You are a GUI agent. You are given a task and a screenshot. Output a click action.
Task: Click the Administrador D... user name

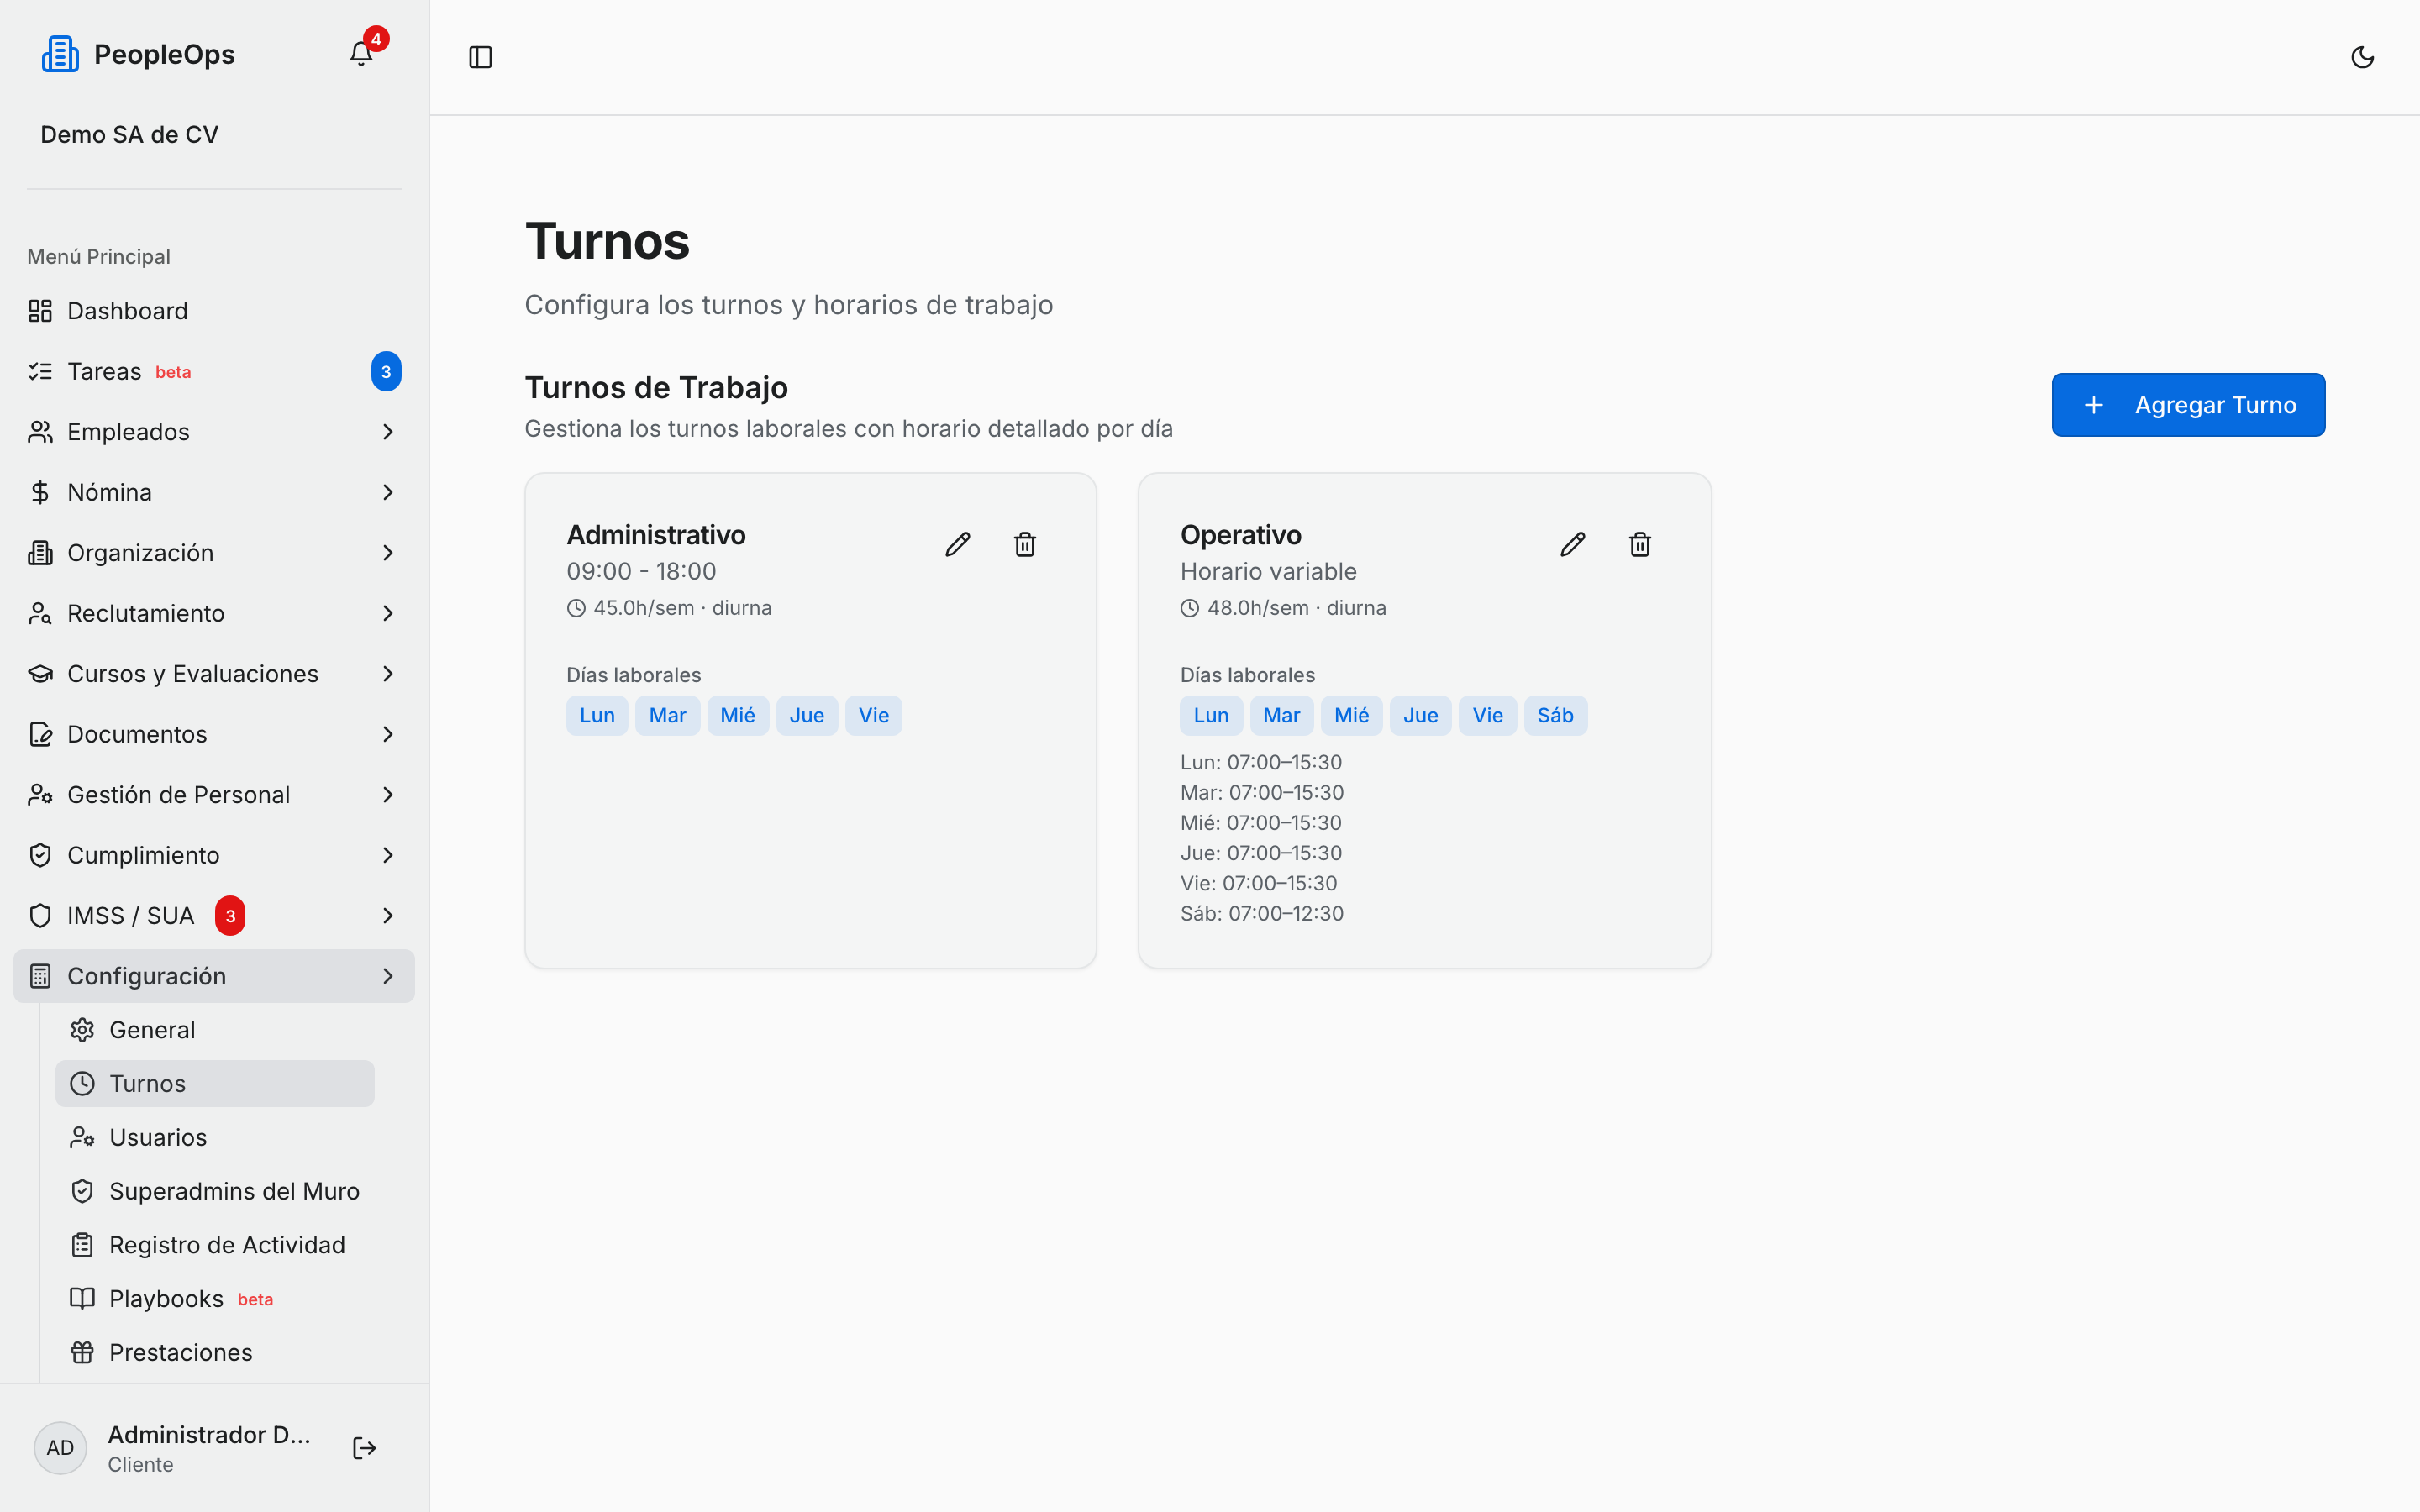click(x=209, y=1434)
